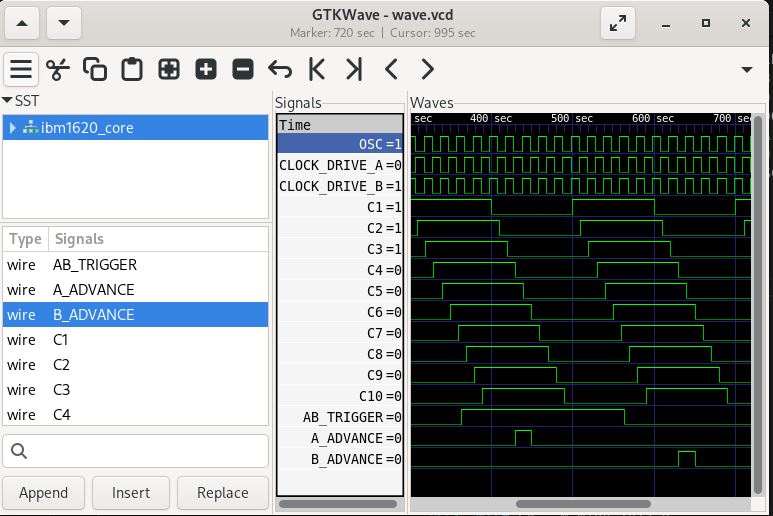773x516 pixels.
Task: Select the C9=0 trace name
Action: click(x=340, y=375)
